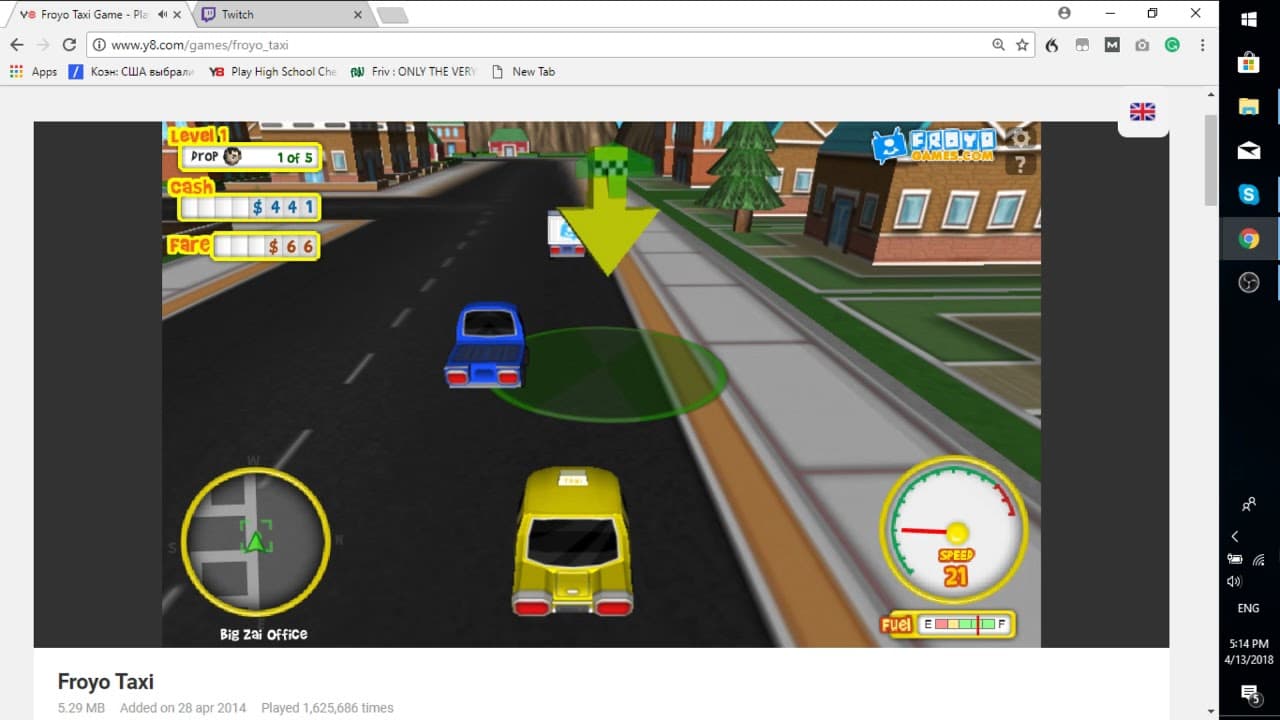Open Skype from the taskbar
This screenshot has width=1280, height=720.
coord(1248,194)
